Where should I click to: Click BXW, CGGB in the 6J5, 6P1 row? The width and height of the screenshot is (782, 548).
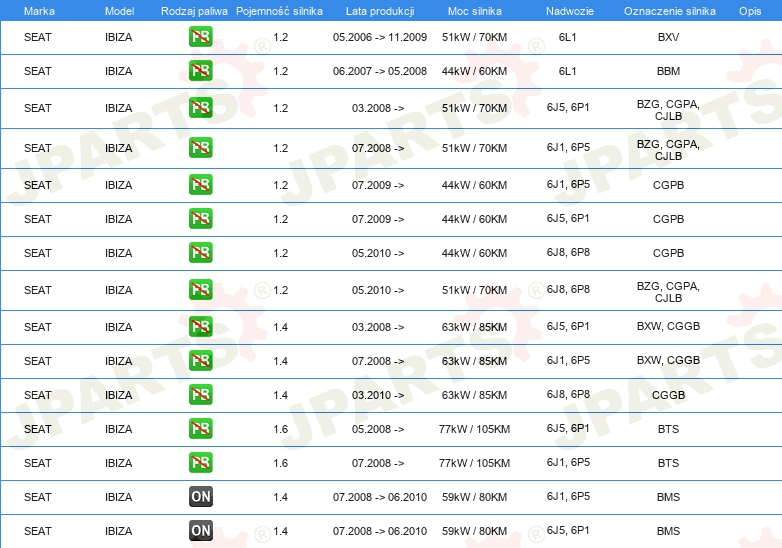coord(668,326)
